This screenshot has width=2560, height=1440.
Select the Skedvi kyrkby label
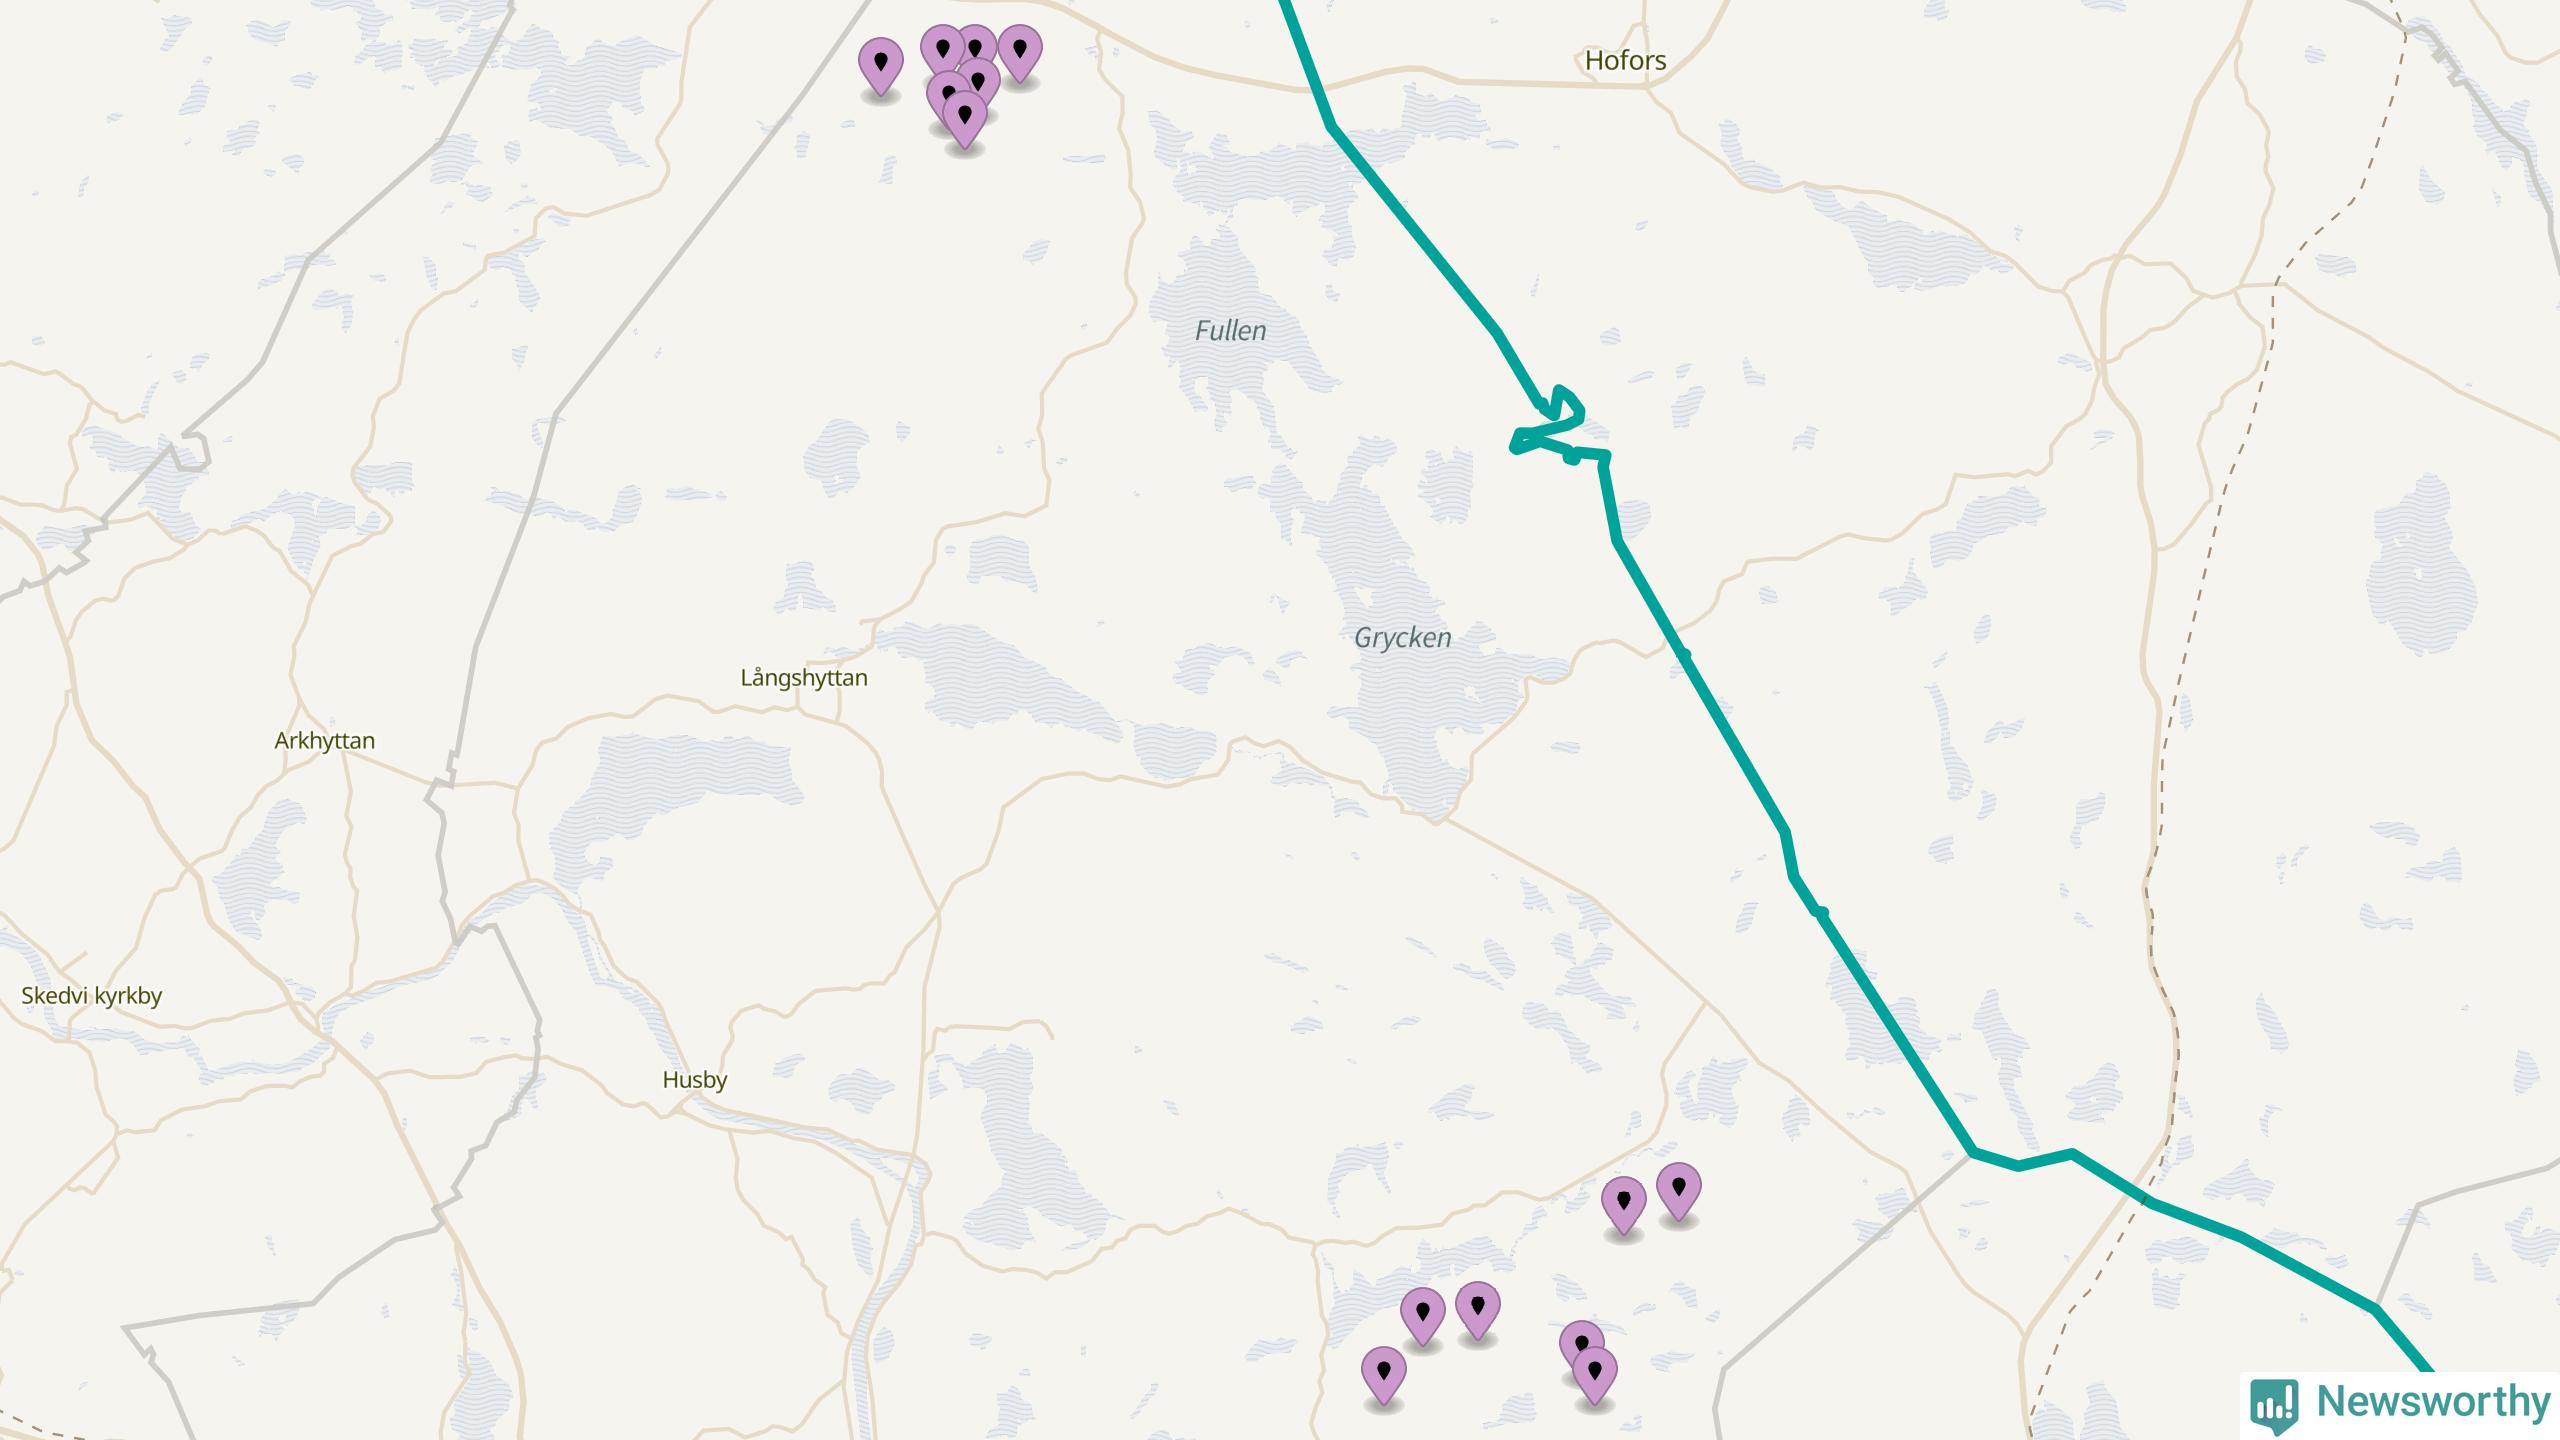[x=92, y=996]
